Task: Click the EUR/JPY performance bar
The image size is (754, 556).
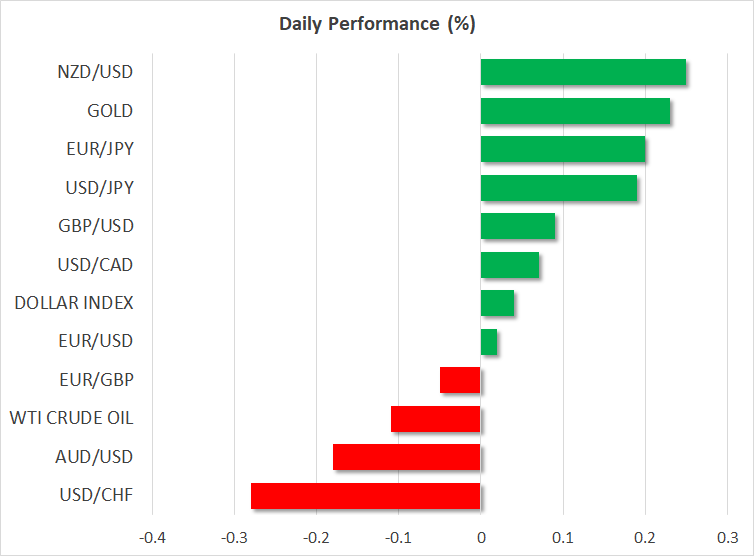Action: [x=563, y=149]
